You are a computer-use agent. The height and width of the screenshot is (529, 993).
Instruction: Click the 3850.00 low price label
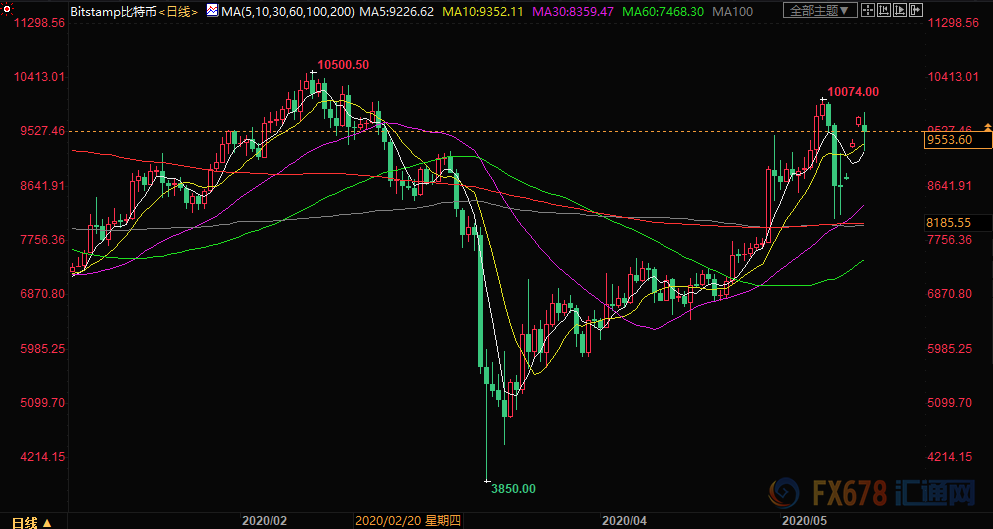click(514, 488)
